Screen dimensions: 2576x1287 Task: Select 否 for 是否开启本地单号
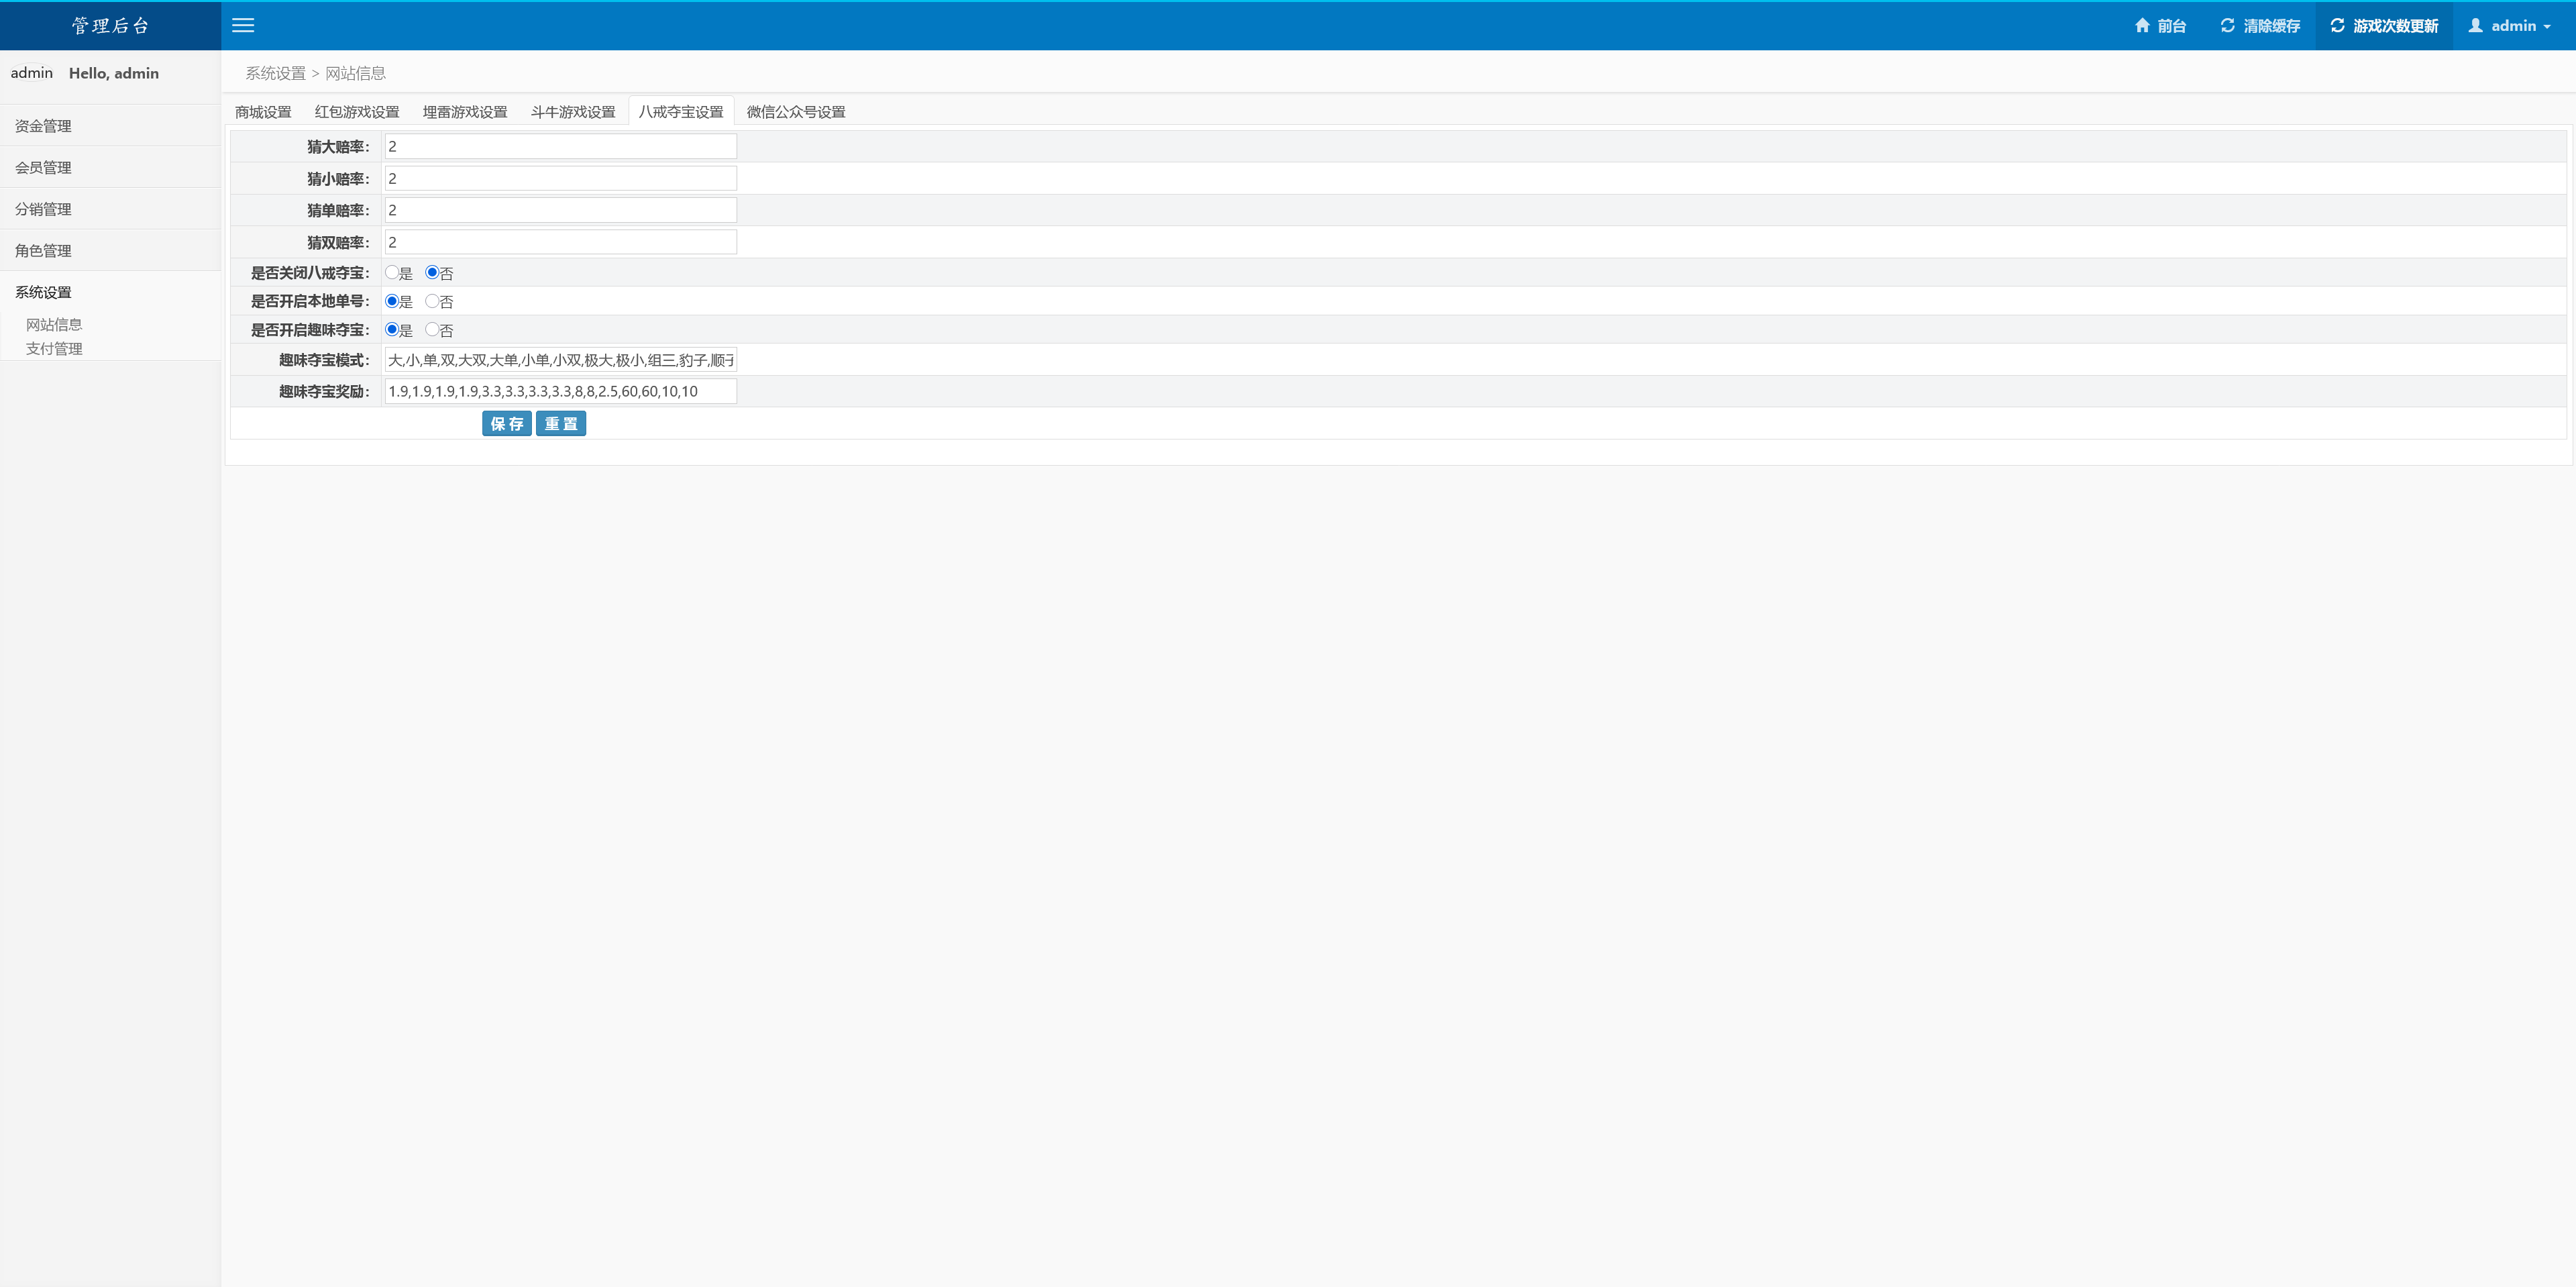pos(432,301)
